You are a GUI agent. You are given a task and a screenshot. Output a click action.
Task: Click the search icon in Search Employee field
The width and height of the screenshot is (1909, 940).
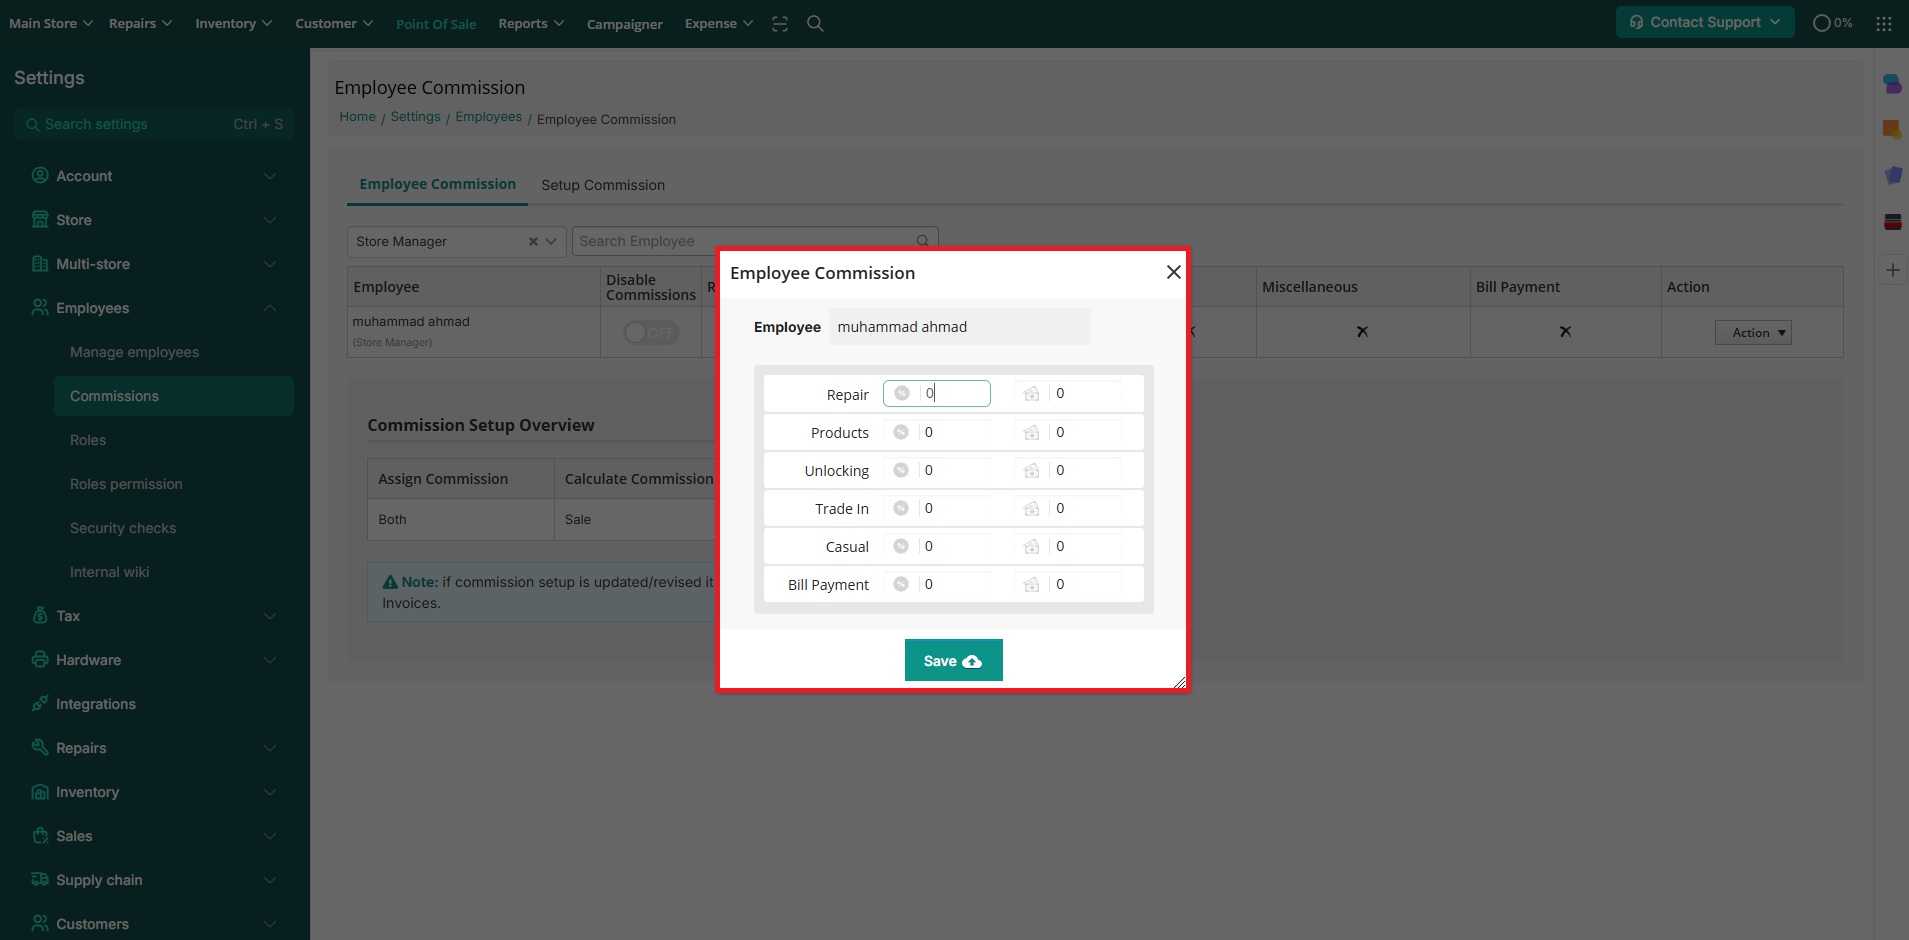point(923,241)
